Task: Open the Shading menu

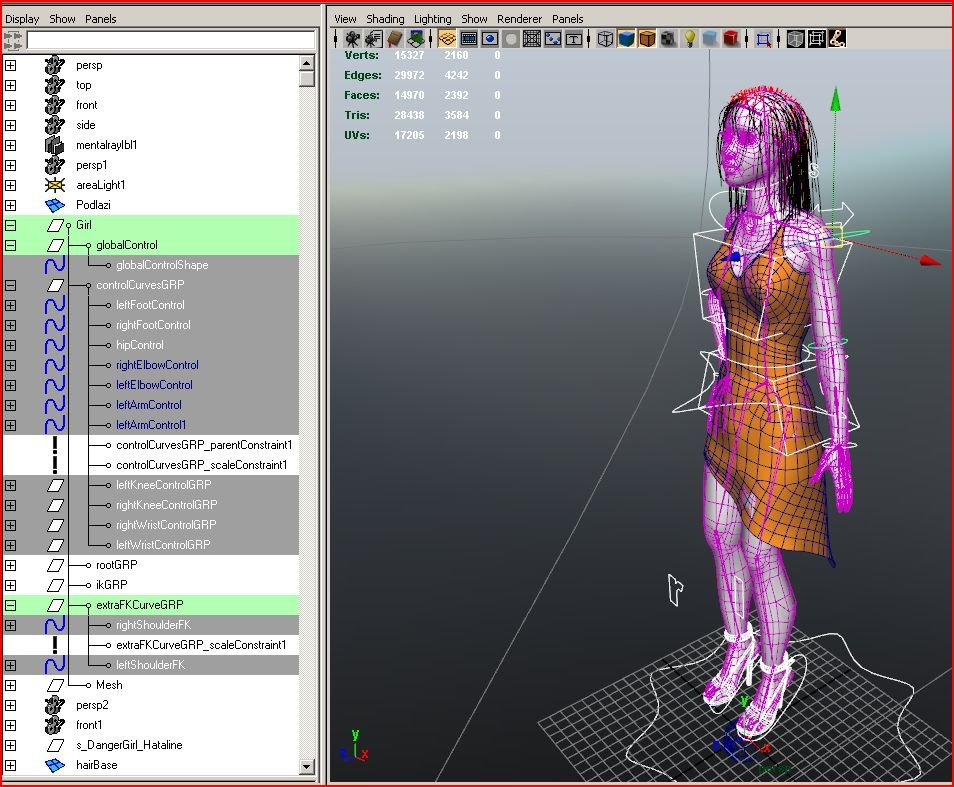Action: point(385,18)
